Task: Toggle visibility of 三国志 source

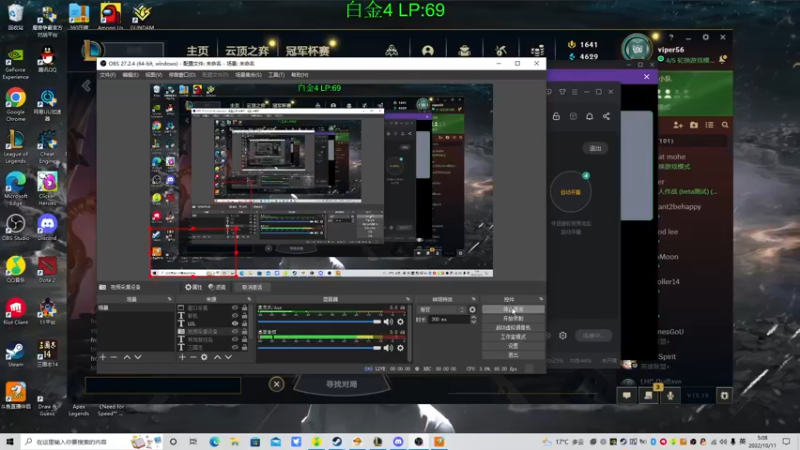Action: (x=235, y=347)
